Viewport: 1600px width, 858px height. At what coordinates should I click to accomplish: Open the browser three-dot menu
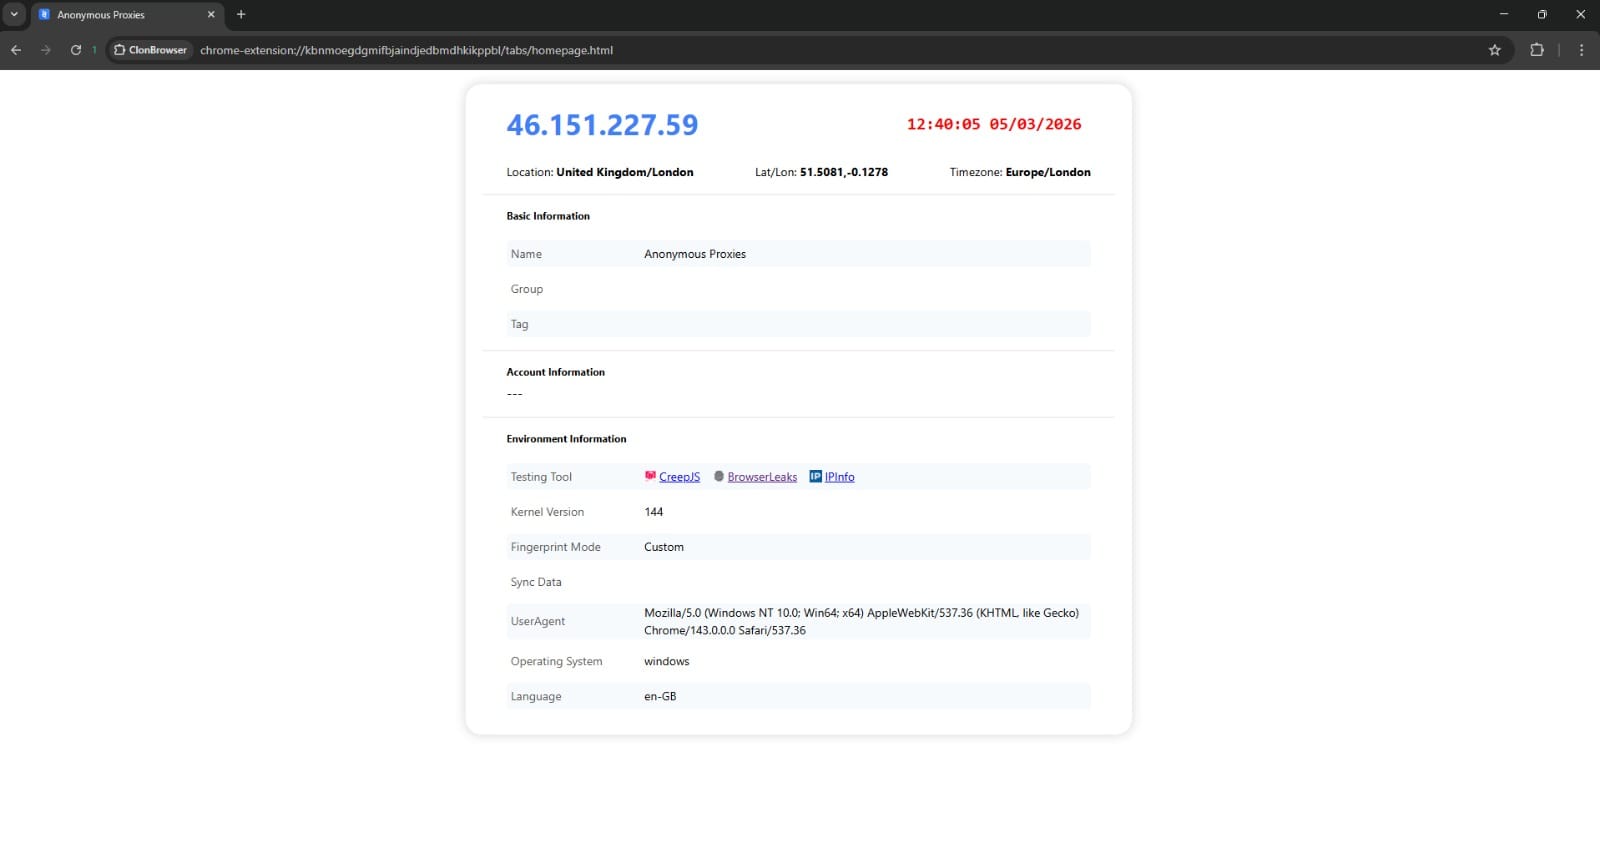click(1581, 50)
